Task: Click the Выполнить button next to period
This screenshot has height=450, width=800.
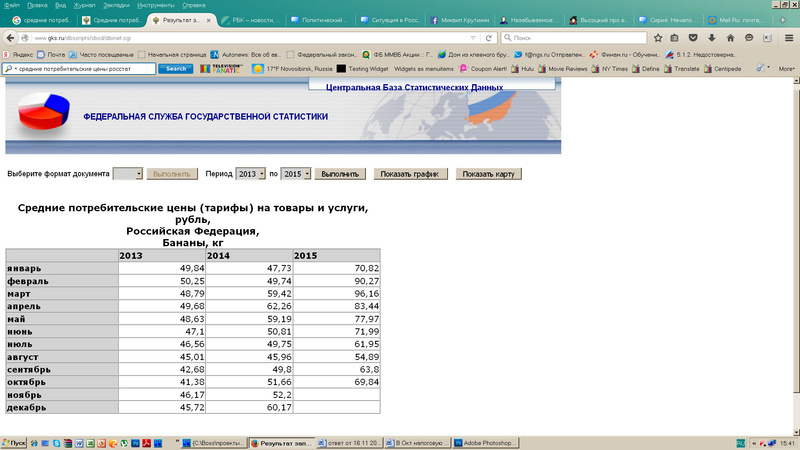Action: point(339,174)
